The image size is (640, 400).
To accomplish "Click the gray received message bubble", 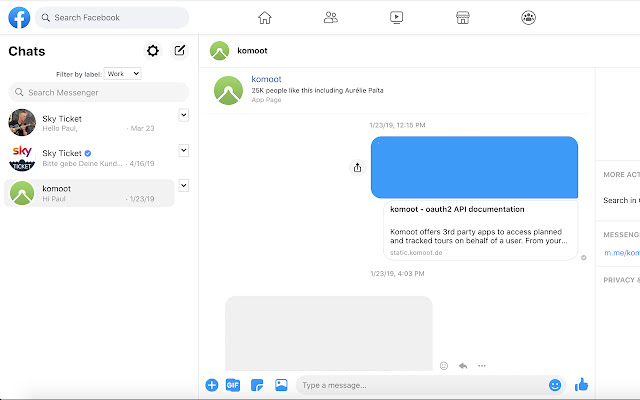I will [x=329, y=333].
